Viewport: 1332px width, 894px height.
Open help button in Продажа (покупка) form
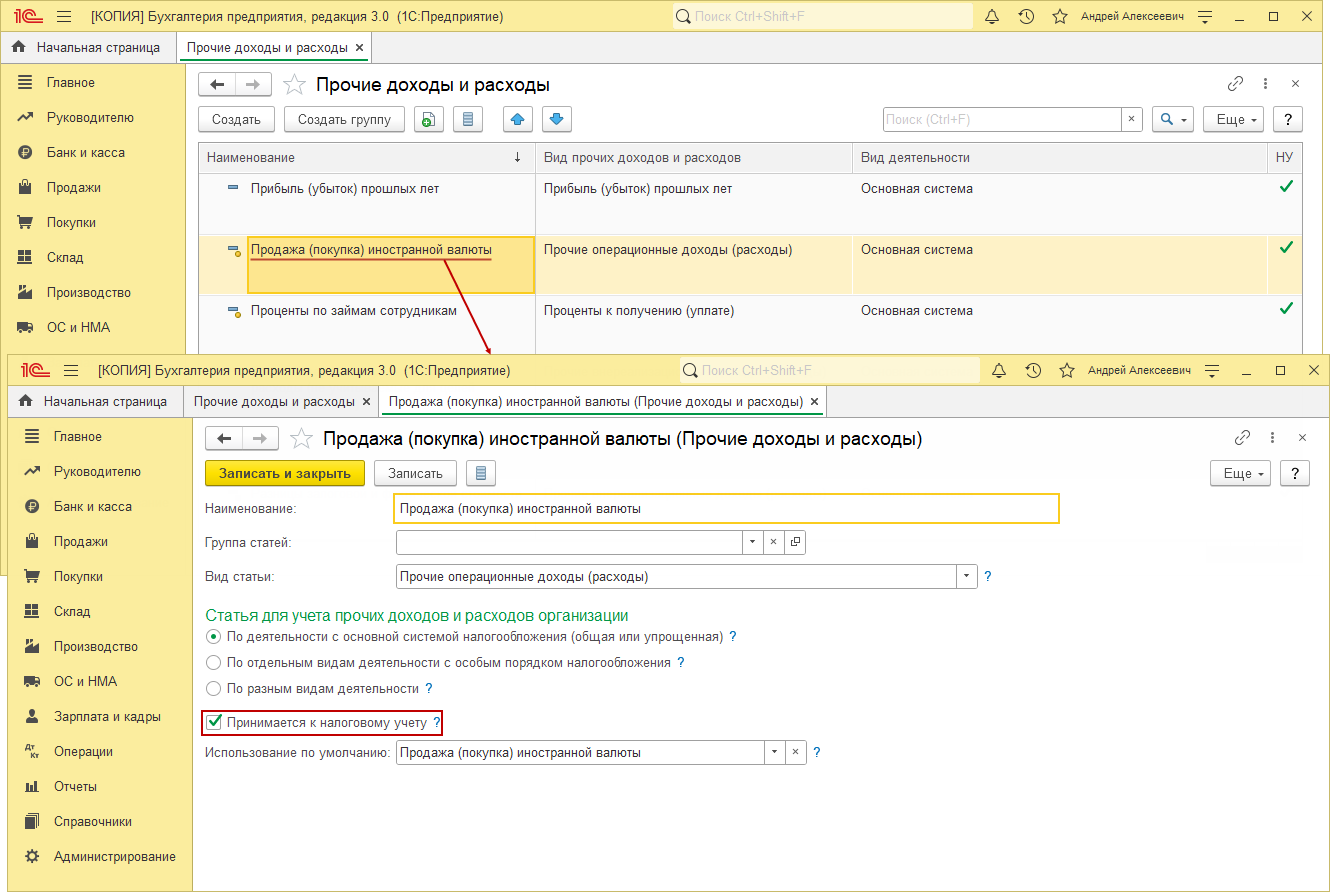click(x=1295, y=473)
